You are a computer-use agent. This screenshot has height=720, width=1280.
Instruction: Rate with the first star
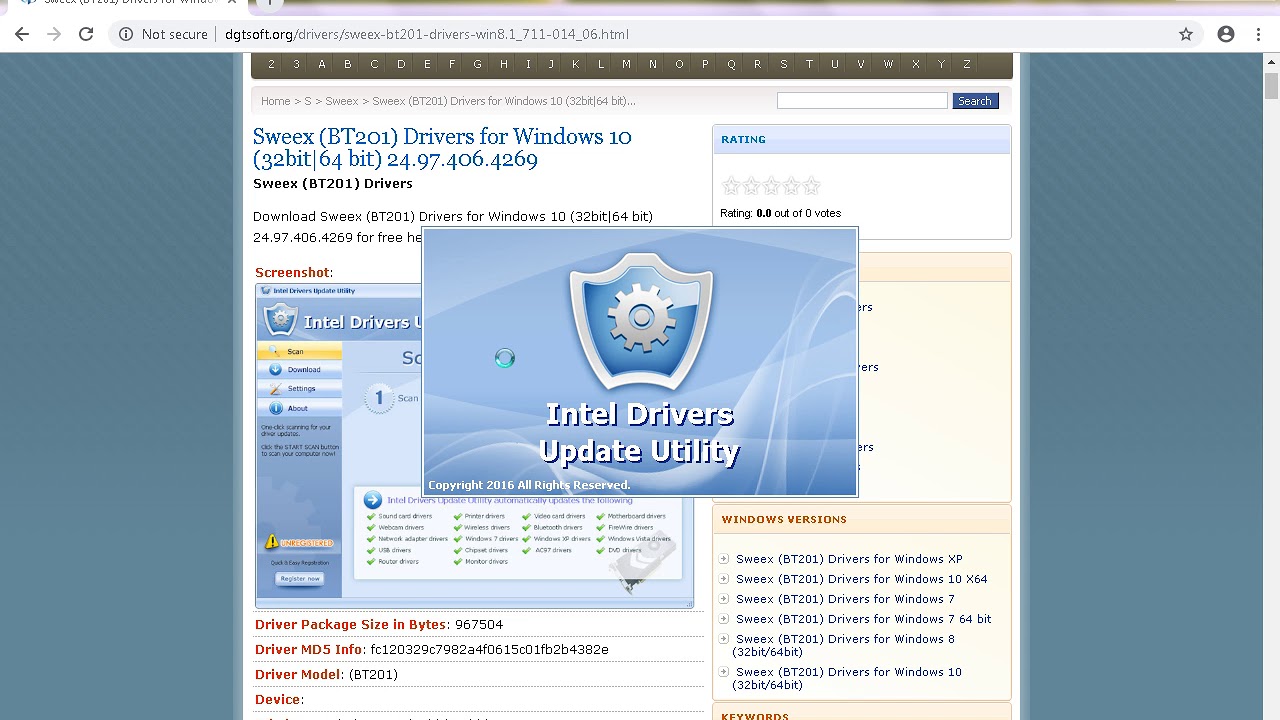point(731,185)
